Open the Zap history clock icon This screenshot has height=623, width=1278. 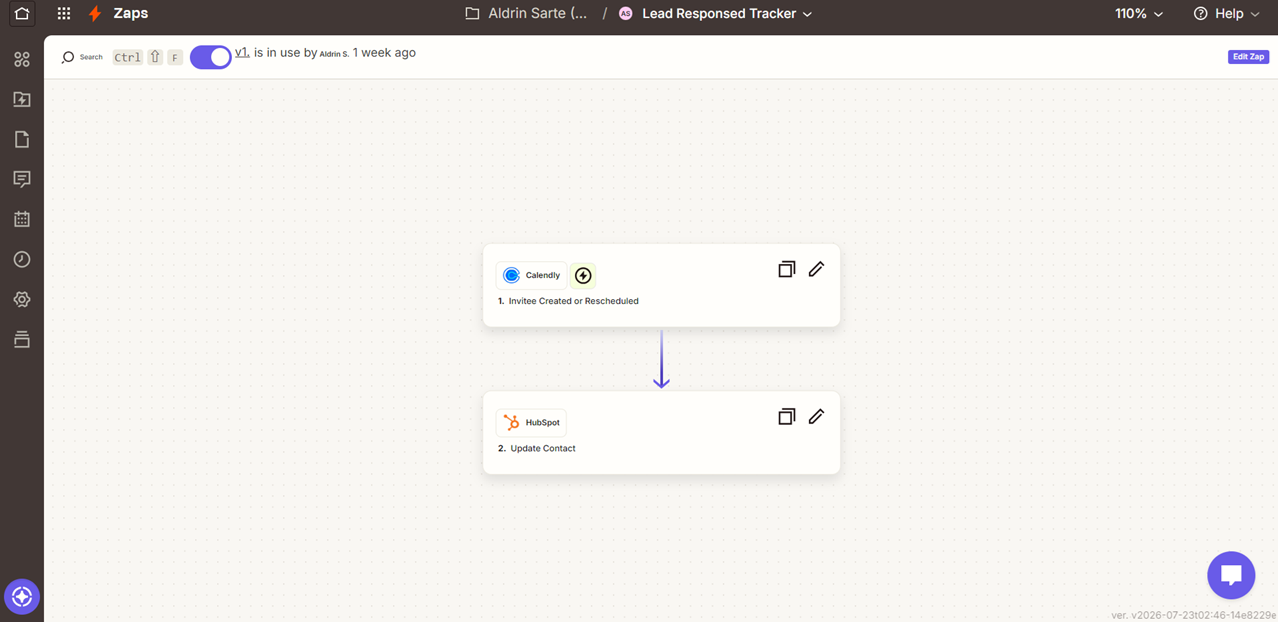(x=22, y=259)
